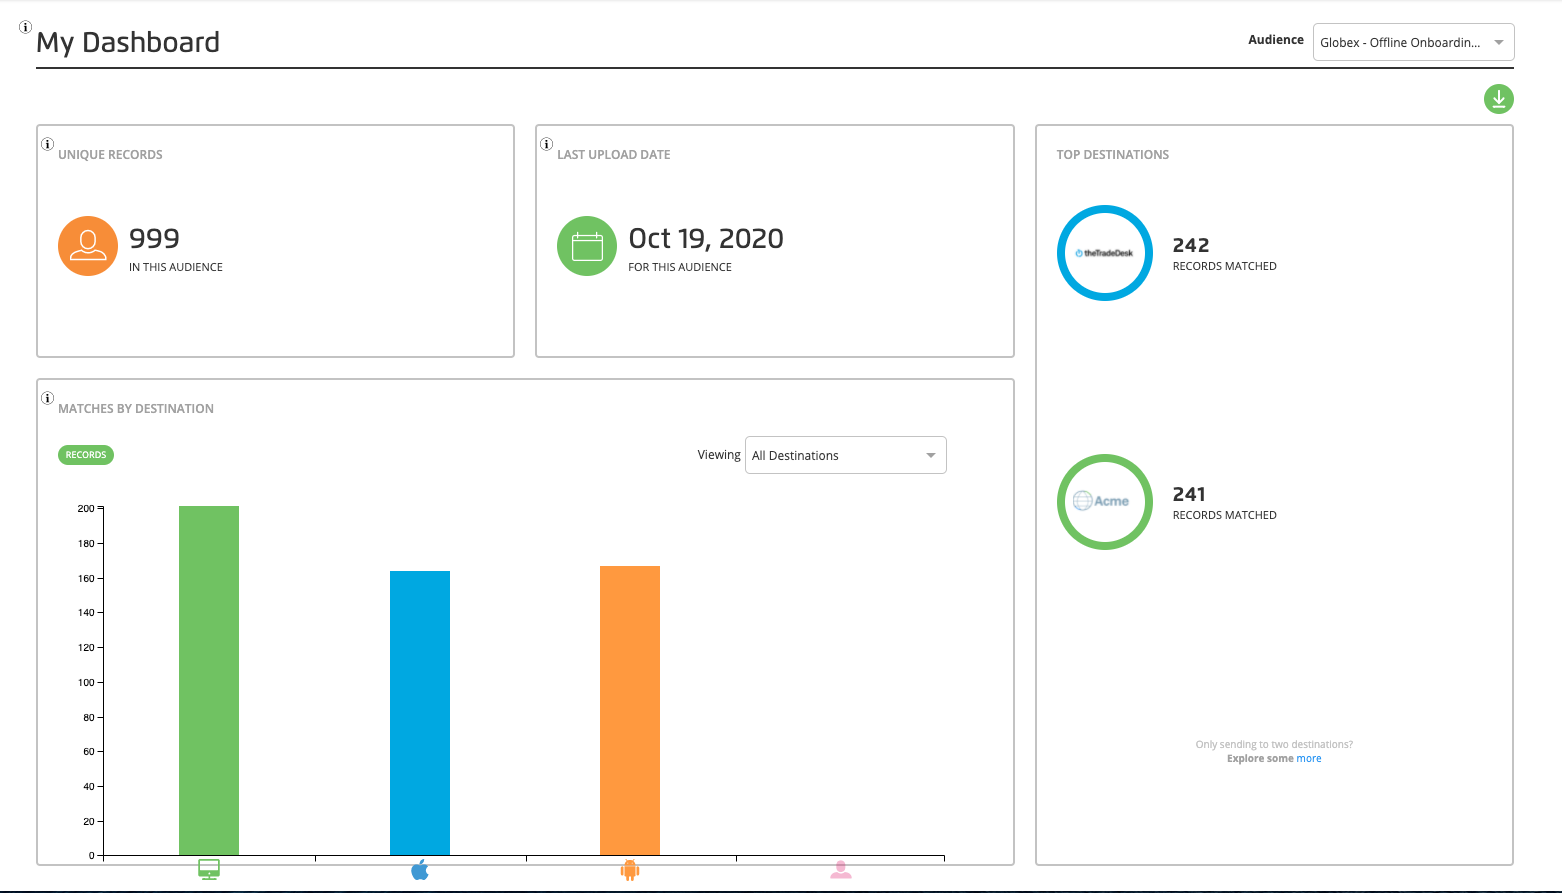The height and width of the screenshot is (893, 1562).
Task: Click the 100 y-axis label
Action: (x=86, y=683)
